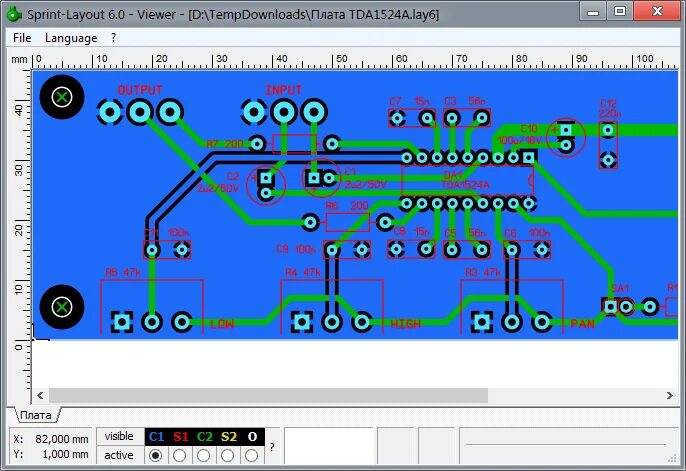Image resolution: width=686 pixels, height=471 pixels.
Task: Close the Sprint-Layout Viewer window
Action: click(x=657, y=11)
